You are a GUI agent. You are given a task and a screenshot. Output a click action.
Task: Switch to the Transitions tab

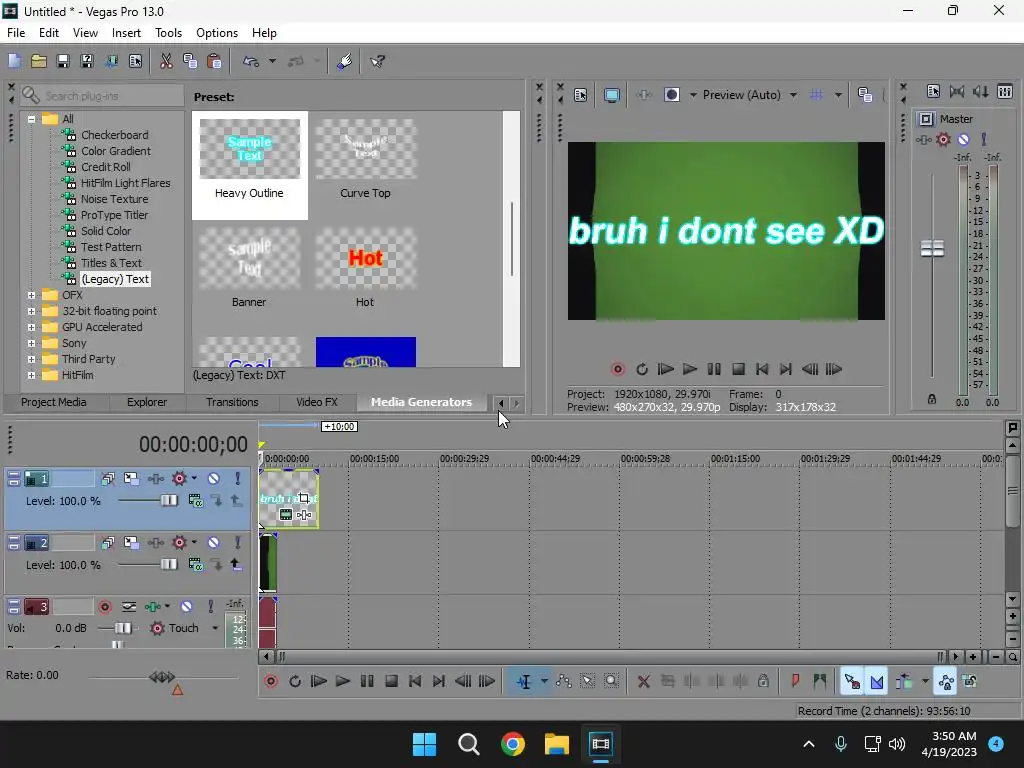tap(232, 402)
